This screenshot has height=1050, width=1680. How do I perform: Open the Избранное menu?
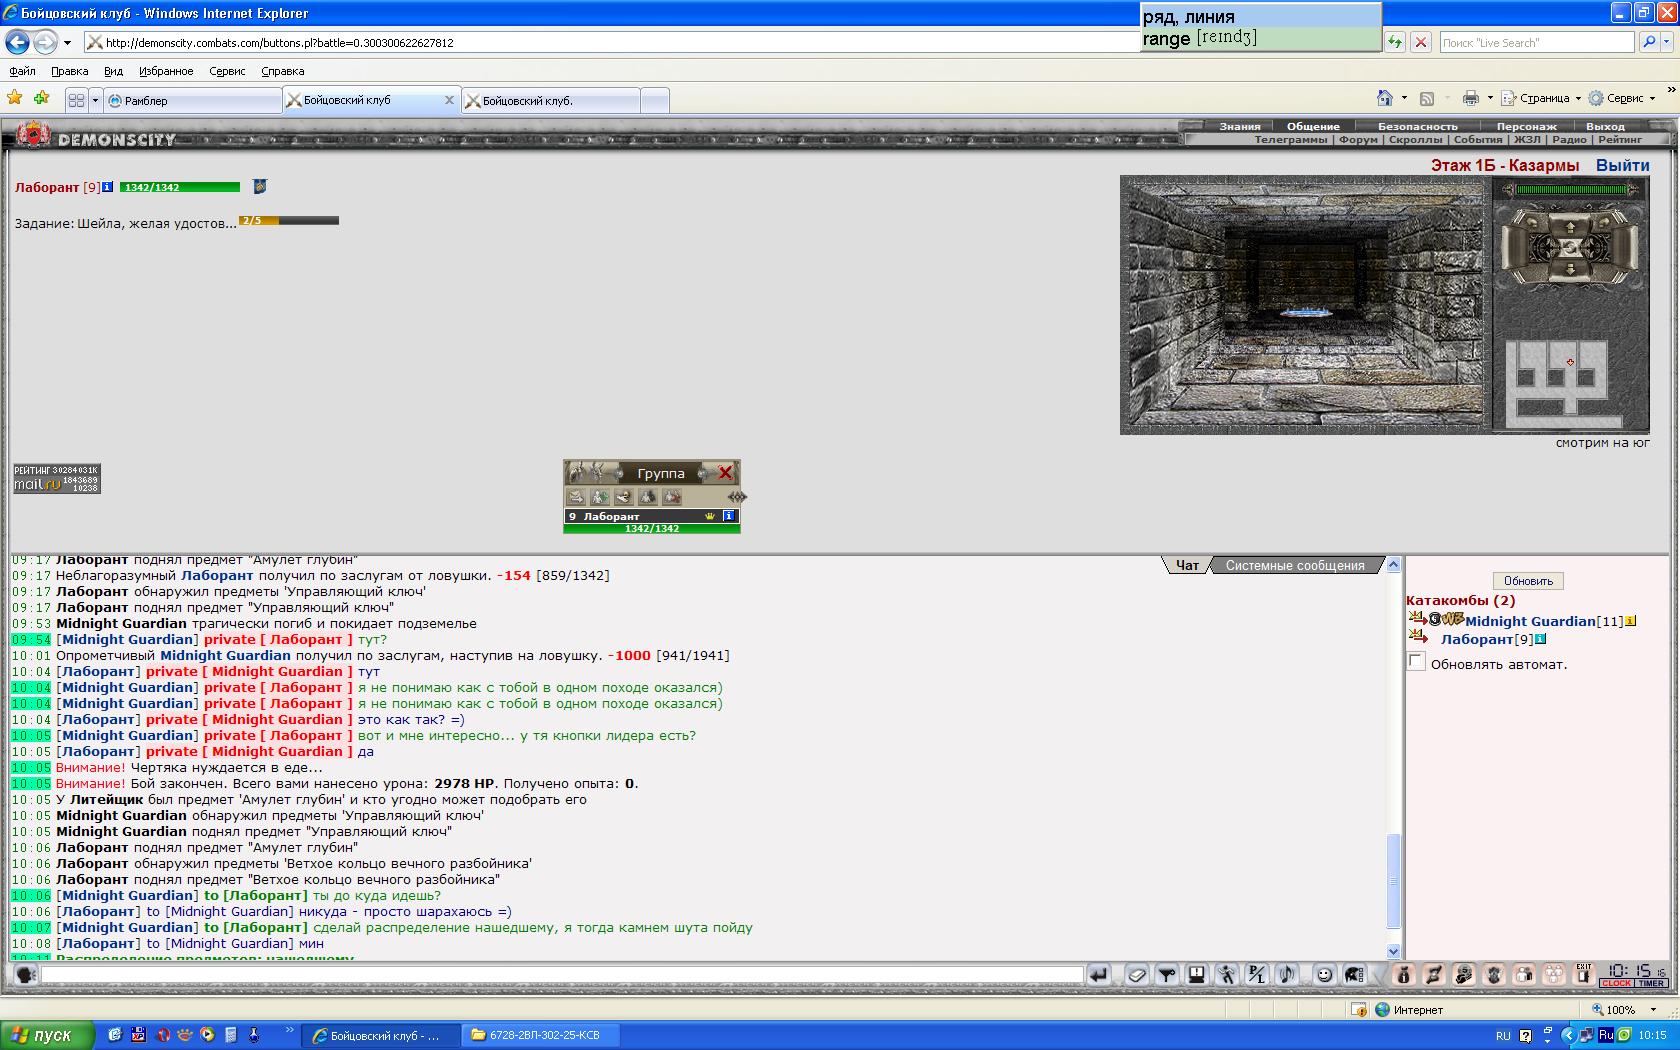(166, 71)
